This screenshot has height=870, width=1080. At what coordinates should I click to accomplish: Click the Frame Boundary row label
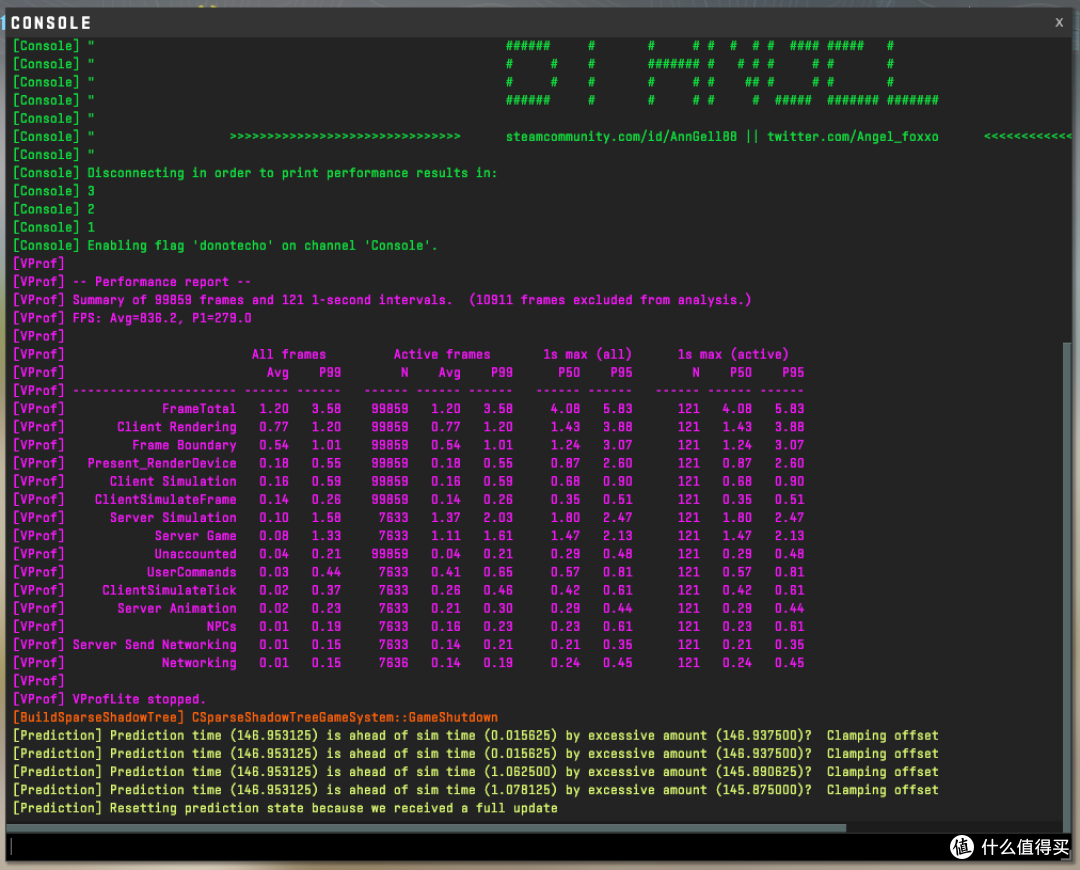[184, 445]
